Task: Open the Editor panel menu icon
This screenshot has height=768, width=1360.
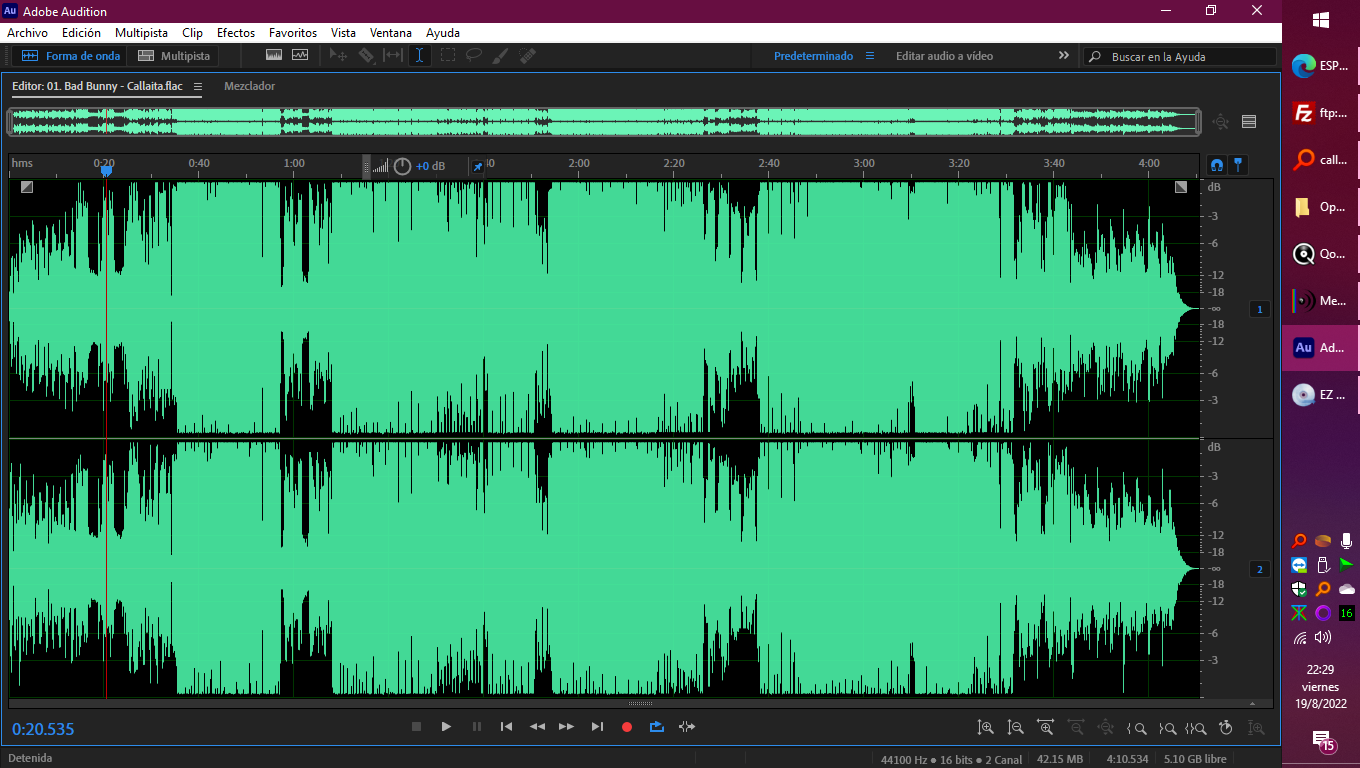Action: [x=198, y=86]
